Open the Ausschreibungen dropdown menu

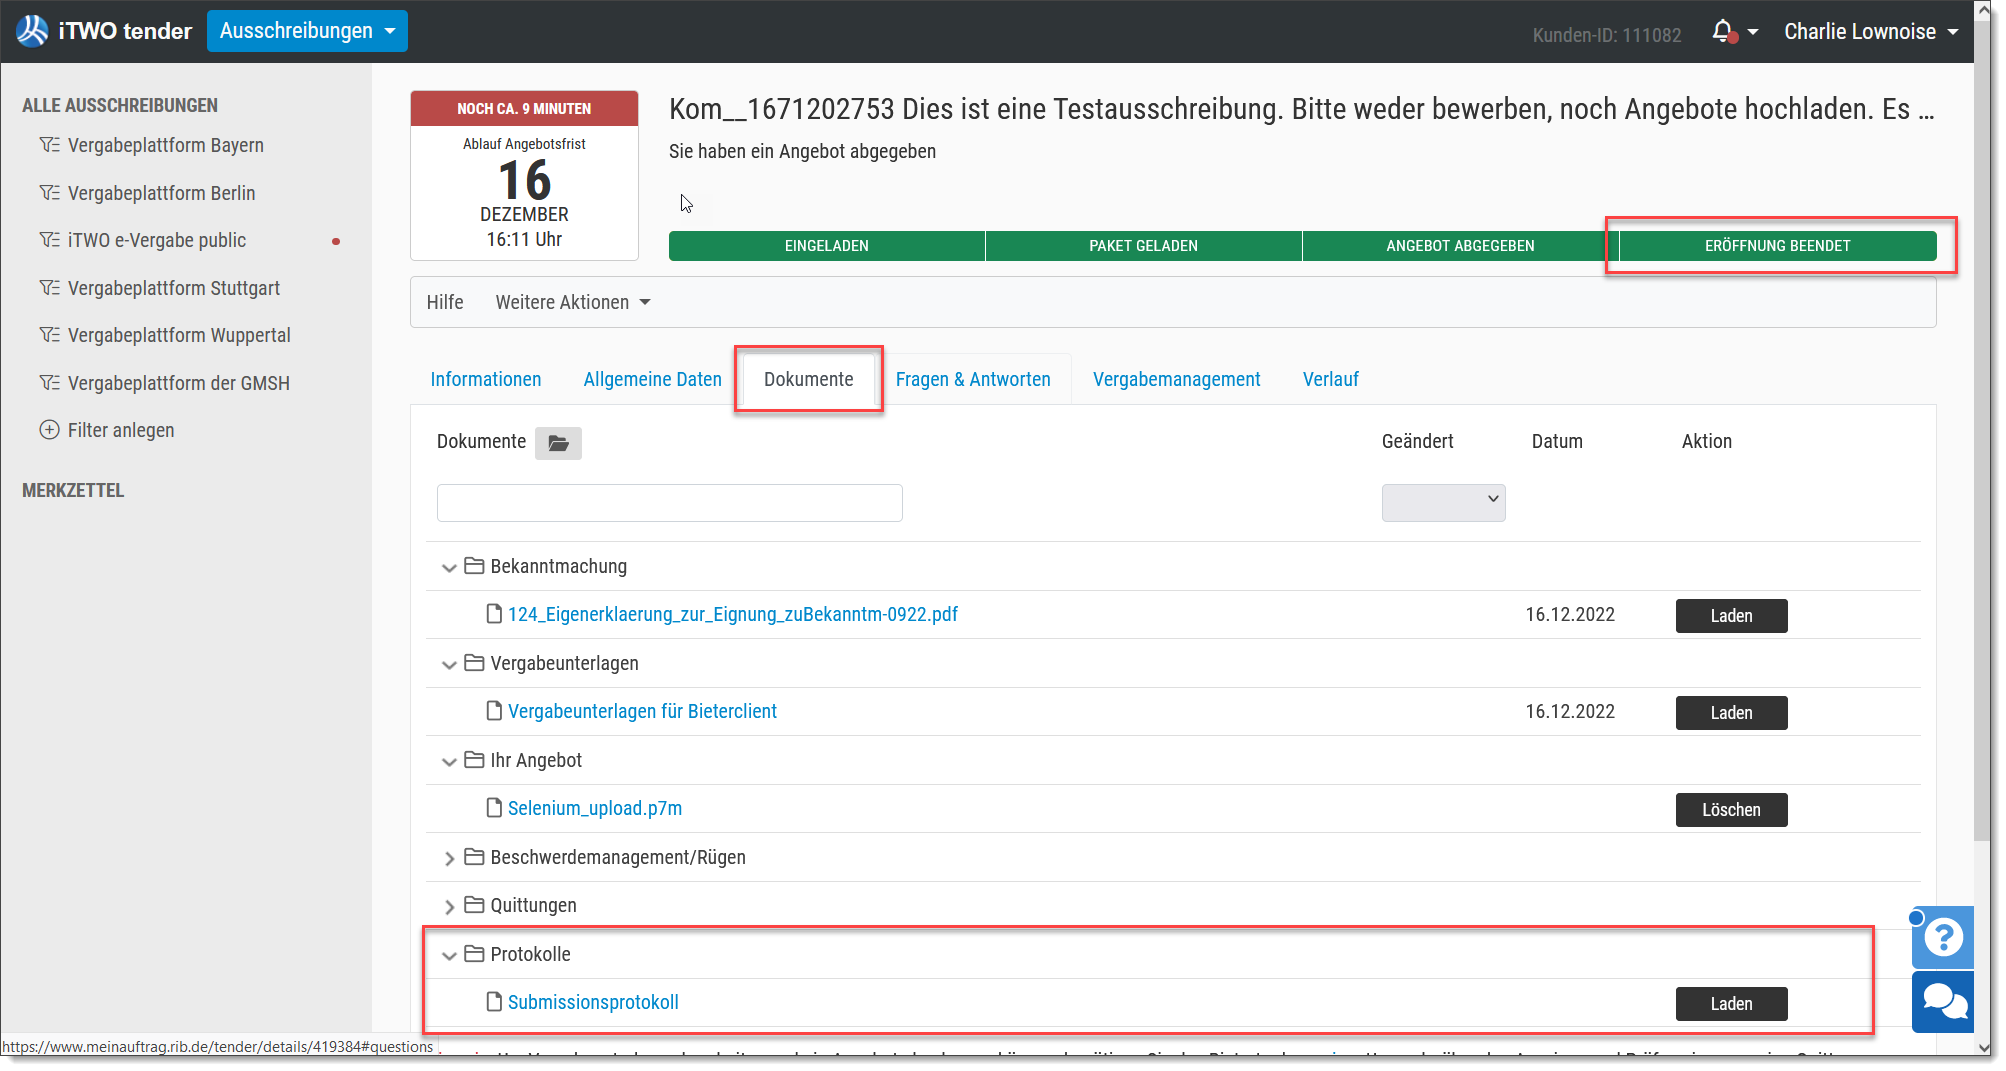tap(307, 31)
